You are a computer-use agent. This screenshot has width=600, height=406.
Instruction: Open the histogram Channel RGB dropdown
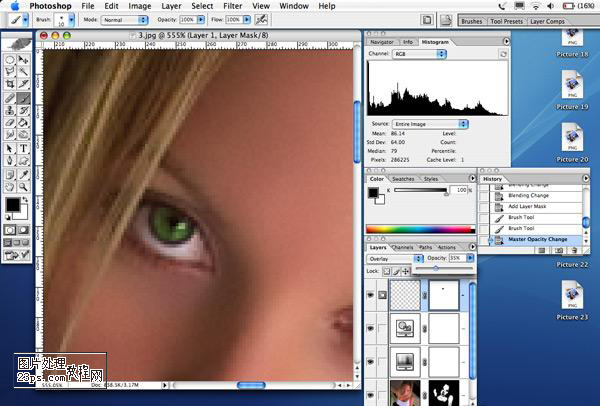(x=419, y=54)
